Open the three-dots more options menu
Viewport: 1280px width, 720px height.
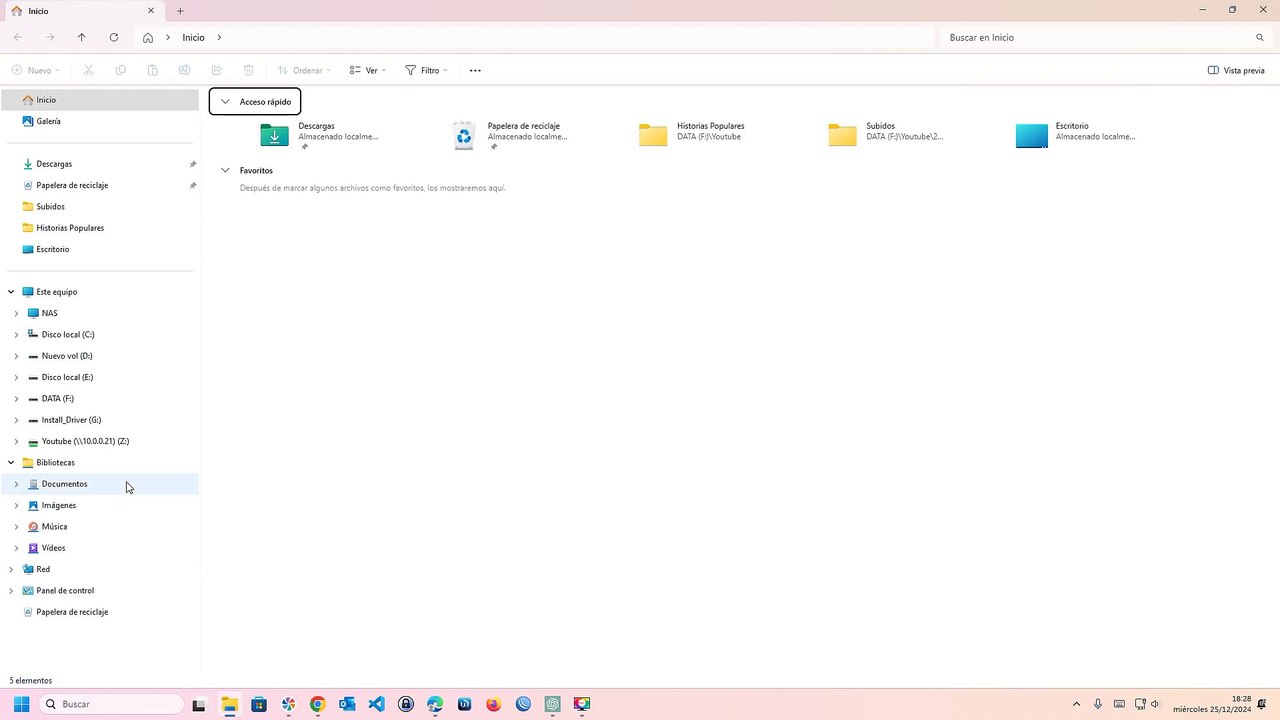(x=475, y=70)
